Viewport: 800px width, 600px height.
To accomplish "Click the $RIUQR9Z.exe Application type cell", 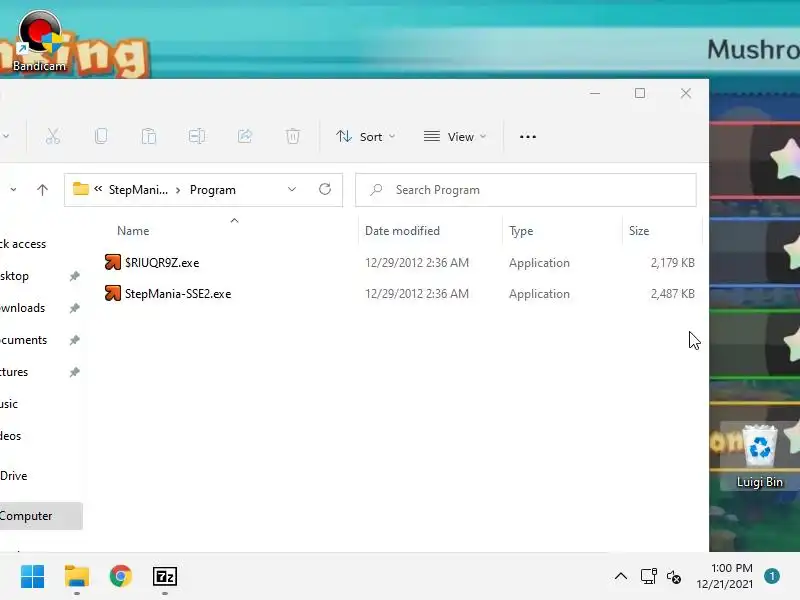I will coord(539,263).
